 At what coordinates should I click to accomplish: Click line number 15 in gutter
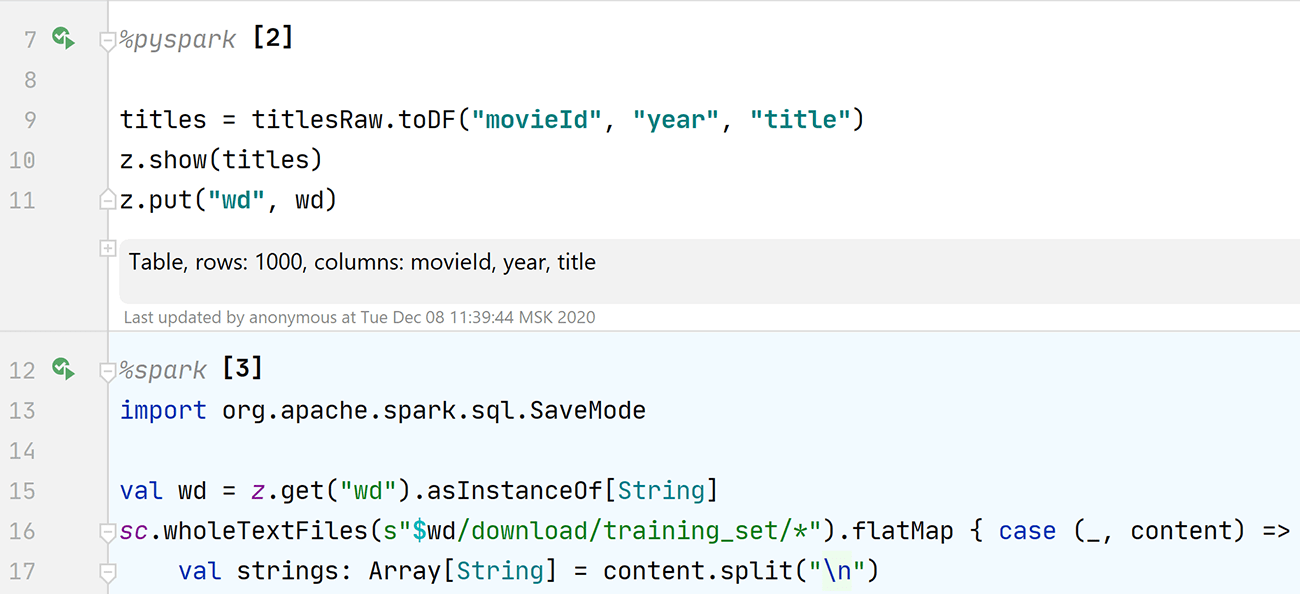[22, 491]
